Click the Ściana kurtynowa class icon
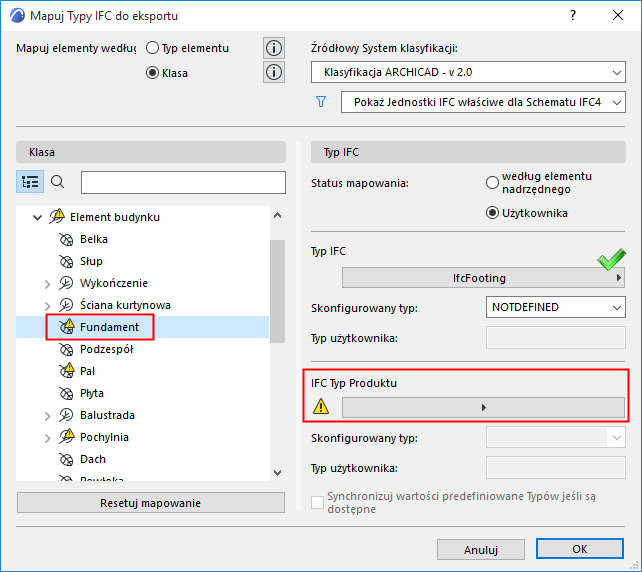Image resolution: width=642 pixels, height=572 pixels. pyautogui.click(x=66, y=305)
